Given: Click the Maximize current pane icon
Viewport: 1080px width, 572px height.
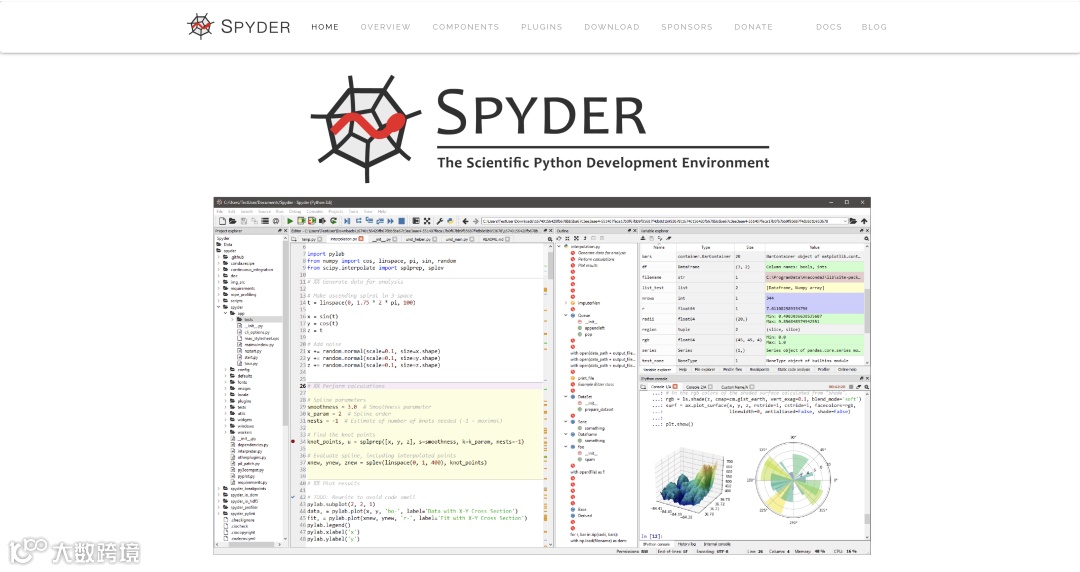Looking at the screenshot, I should pyautogui.click(x=416, y=221).
